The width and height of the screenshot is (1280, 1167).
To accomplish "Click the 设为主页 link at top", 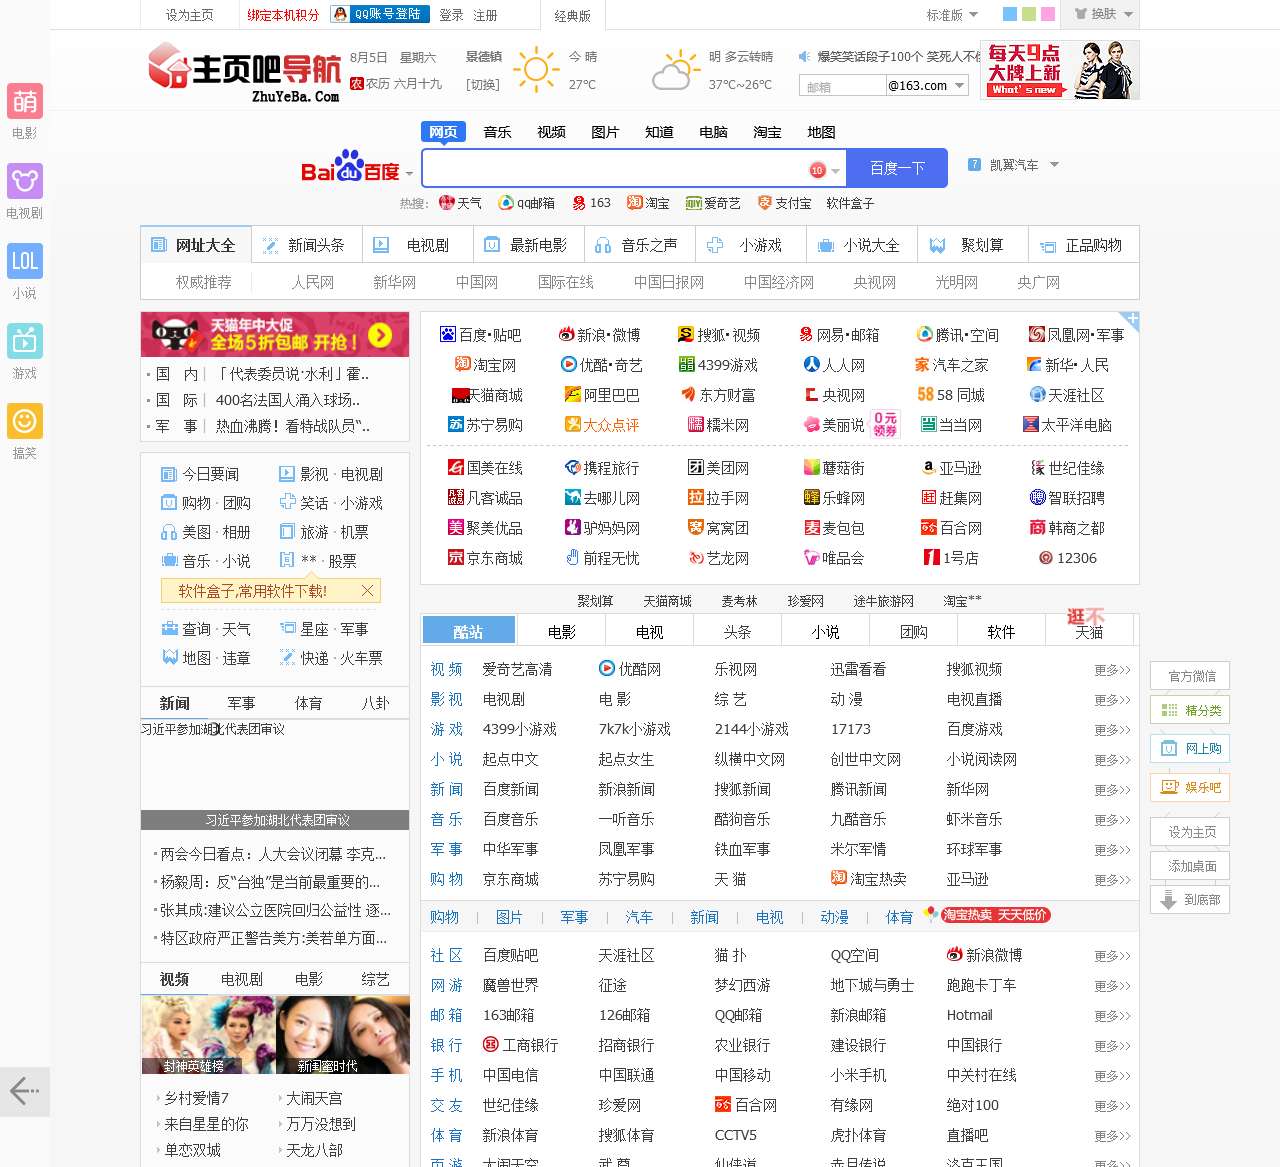I will tap(189, 15).
